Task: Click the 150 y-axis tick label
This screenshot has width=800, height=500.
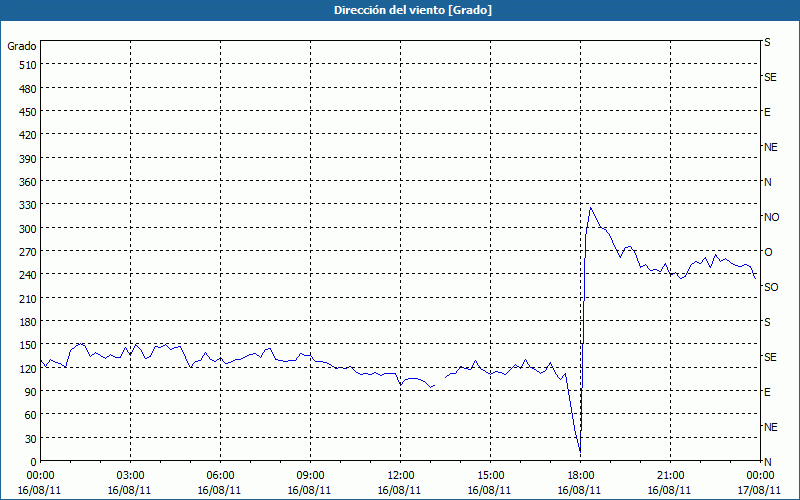Action: click(29, 345)
